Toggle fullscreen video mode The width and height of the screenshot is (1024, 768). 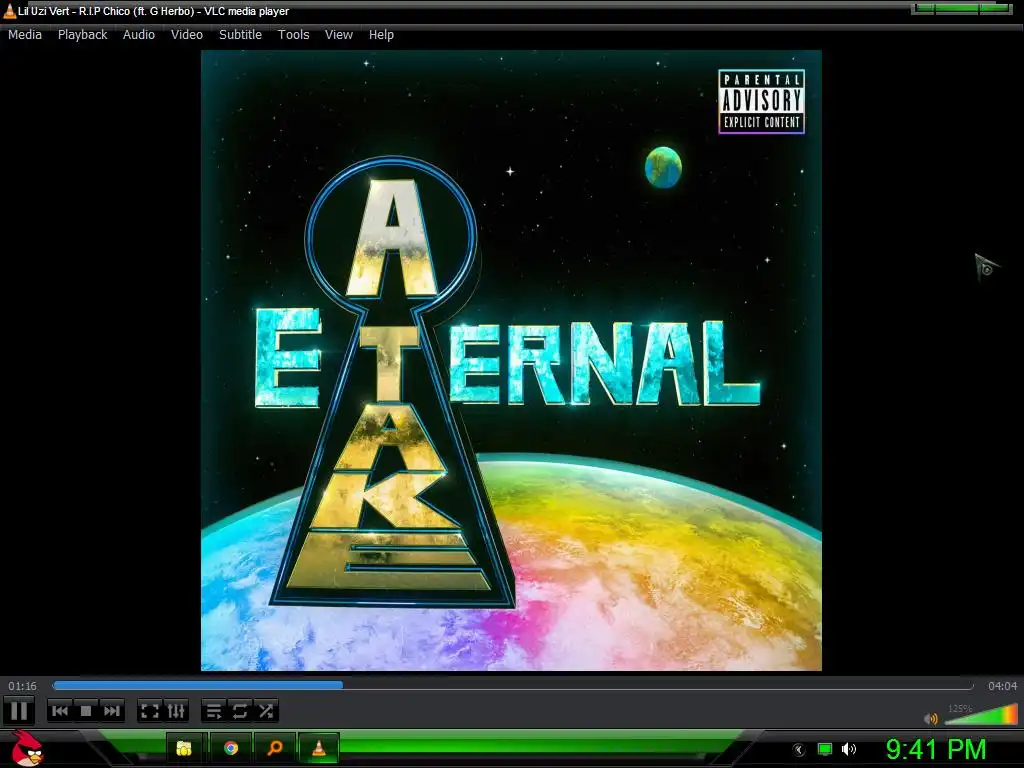click(150, 711)
